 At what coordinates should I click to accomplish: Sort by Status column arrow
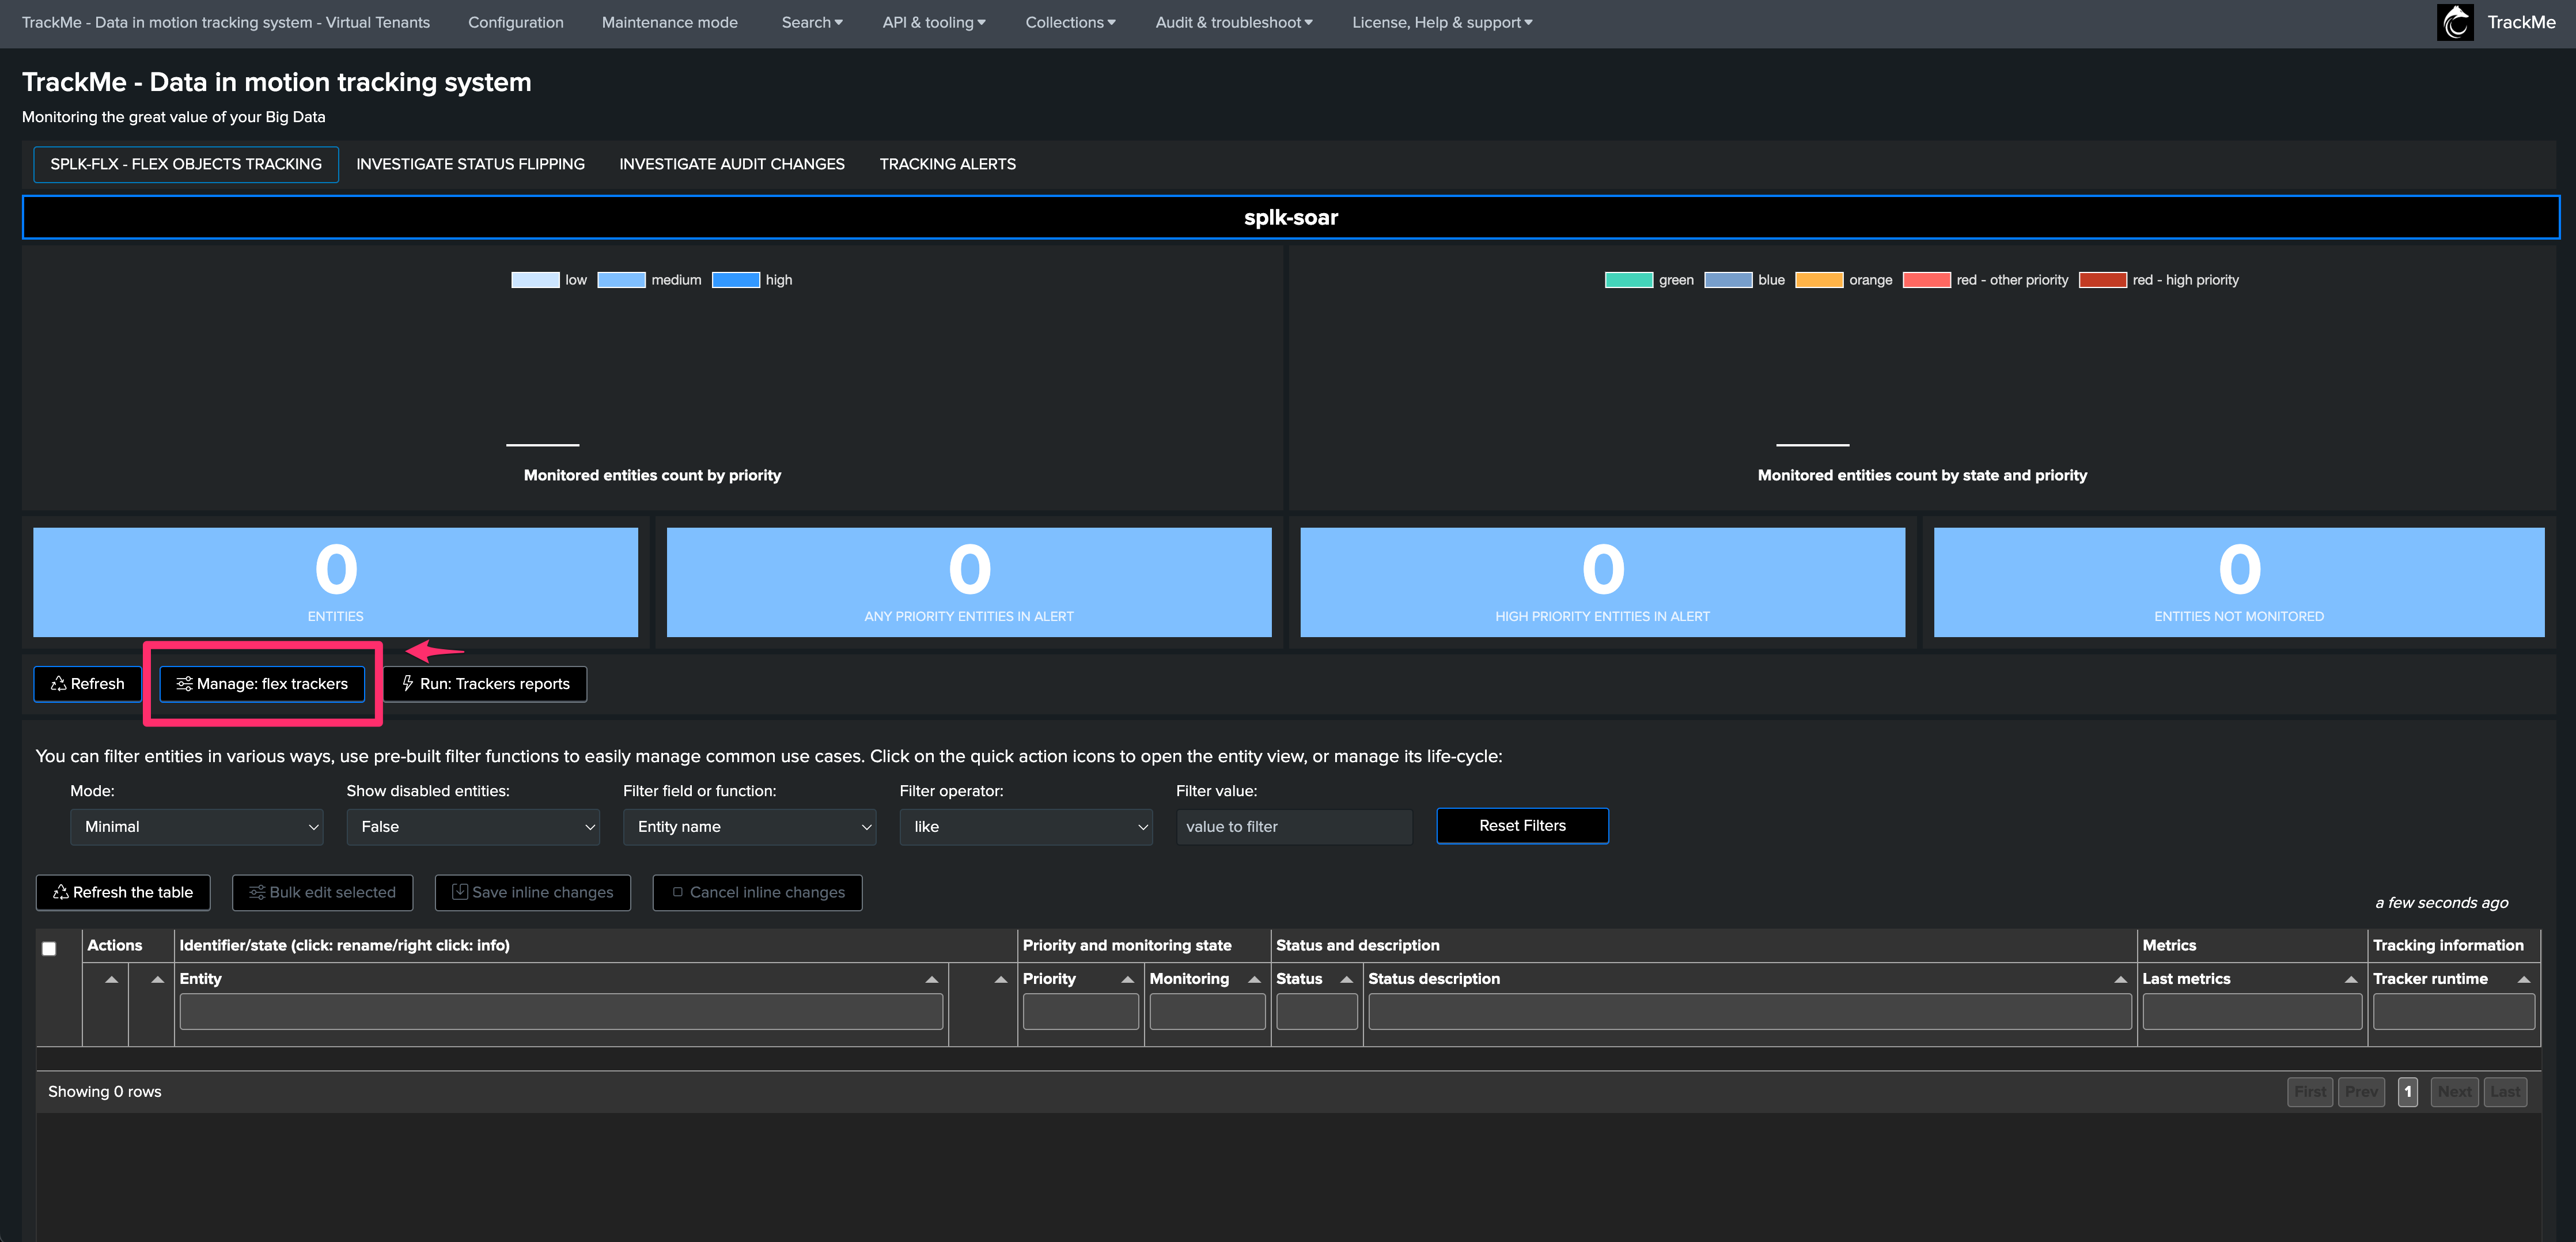(x=1346, y=979)
